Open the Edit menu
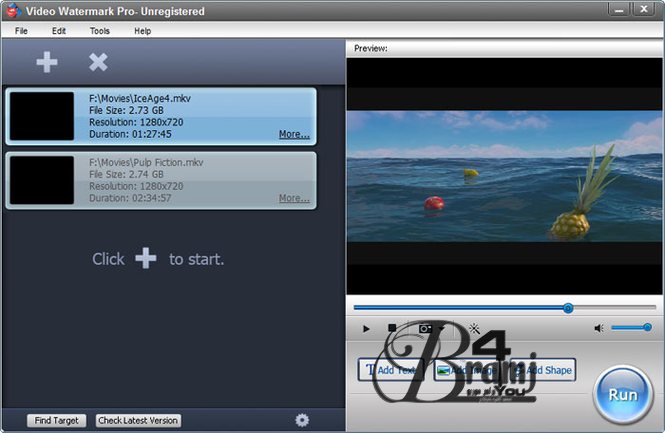Screen dimensions: 665x433 click(x=59, y=31)
